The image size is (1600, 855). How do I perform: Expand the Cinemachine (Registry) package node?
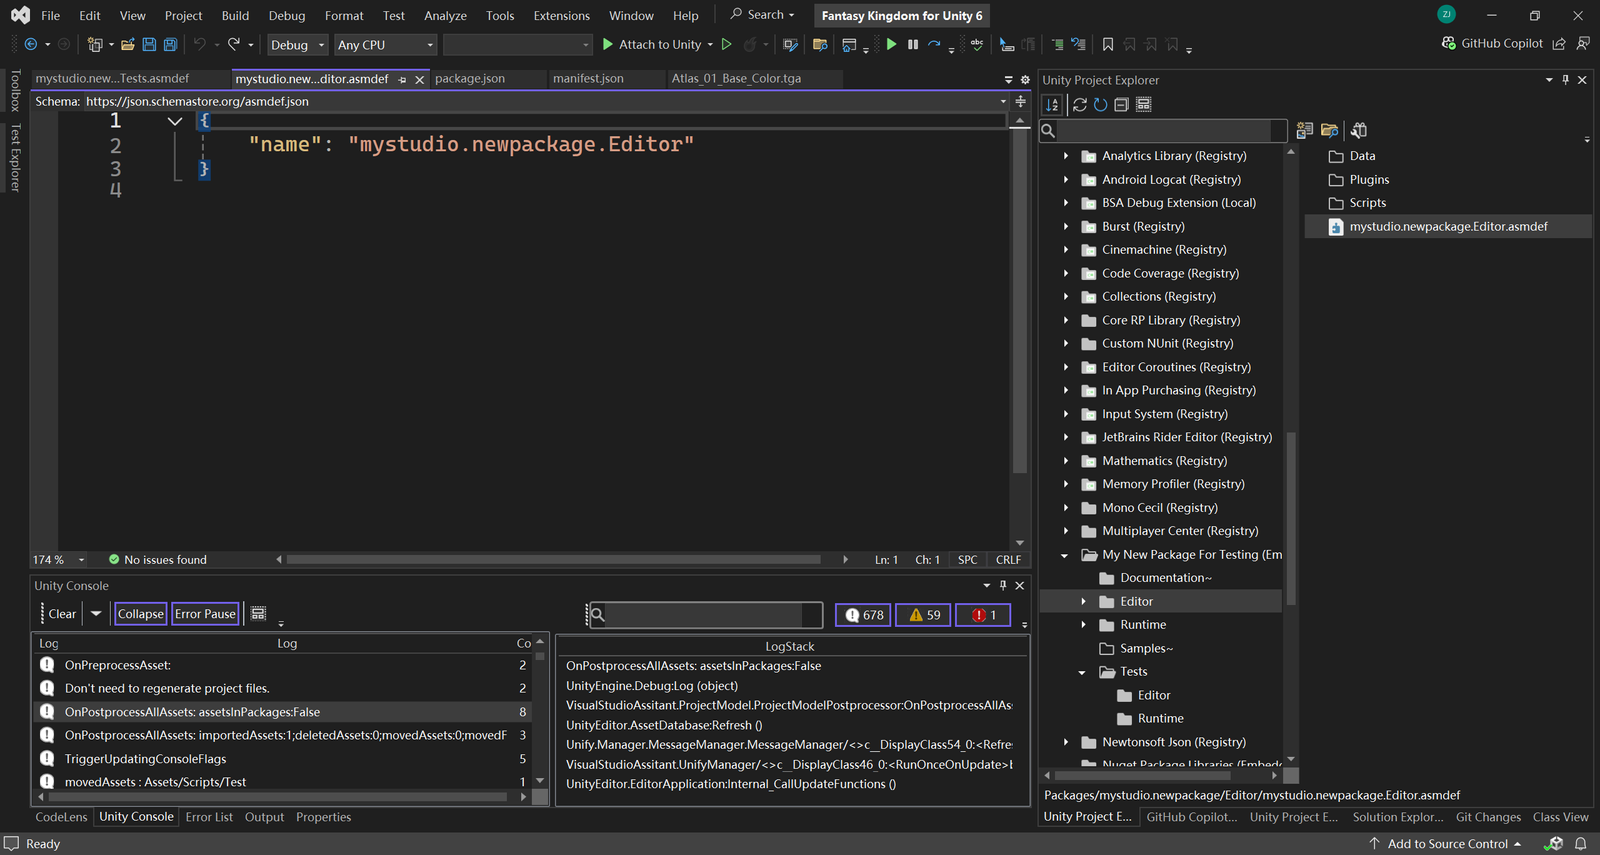(1066, 250)
